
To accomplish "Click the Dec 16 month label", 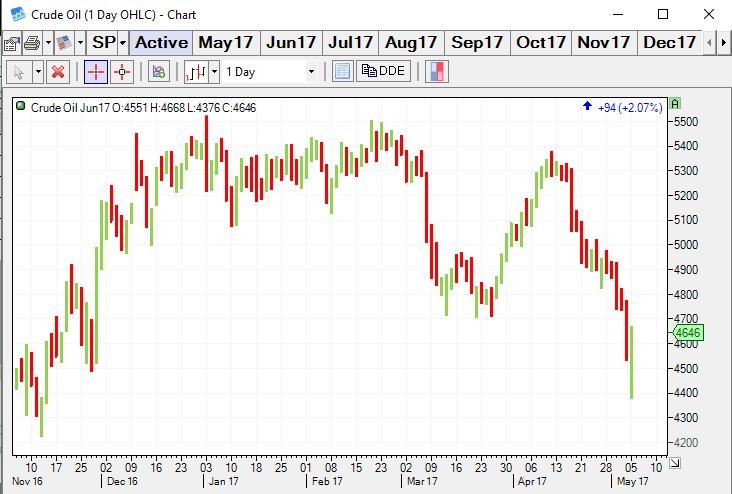I will click(x=122, y=481).
